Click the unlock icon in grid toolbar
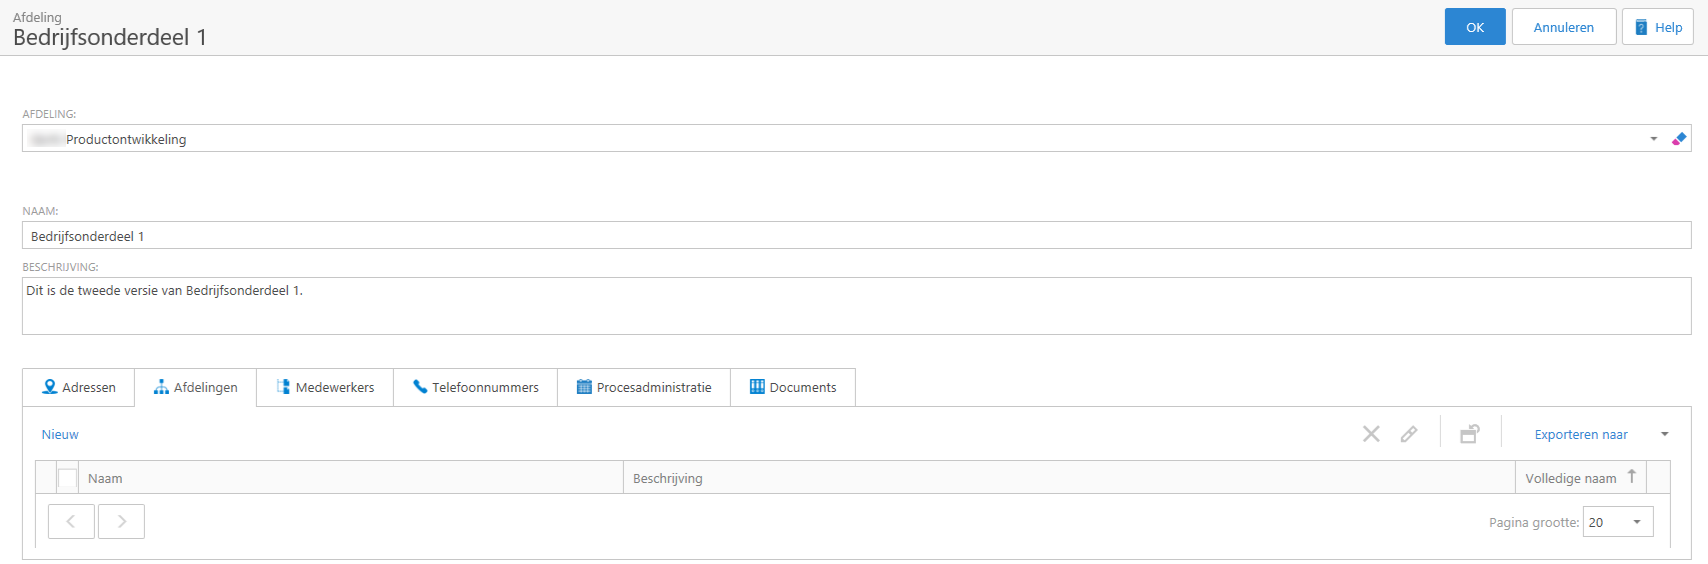 point(1469,434)
